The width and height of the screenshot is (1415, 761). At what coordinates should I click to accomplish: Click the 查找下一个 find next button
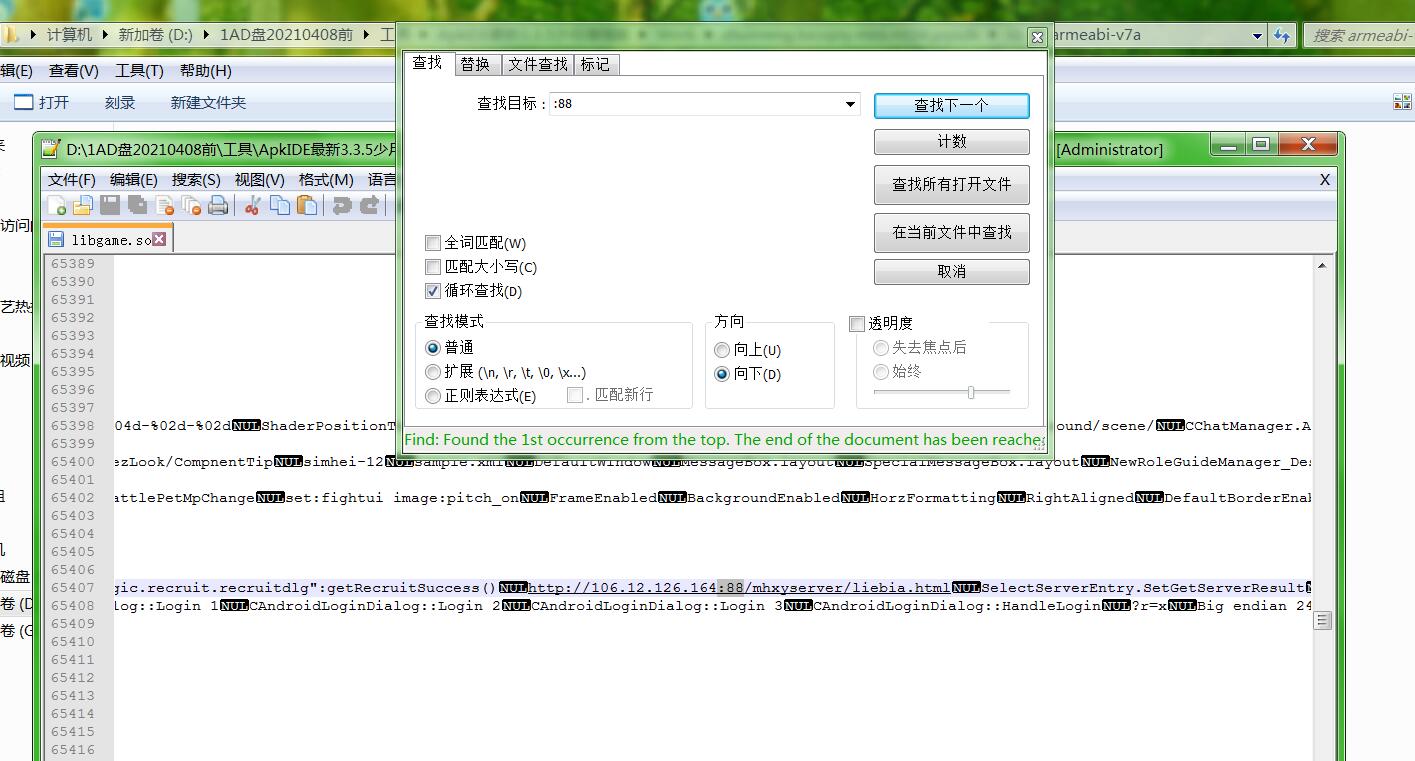[951, 105]
